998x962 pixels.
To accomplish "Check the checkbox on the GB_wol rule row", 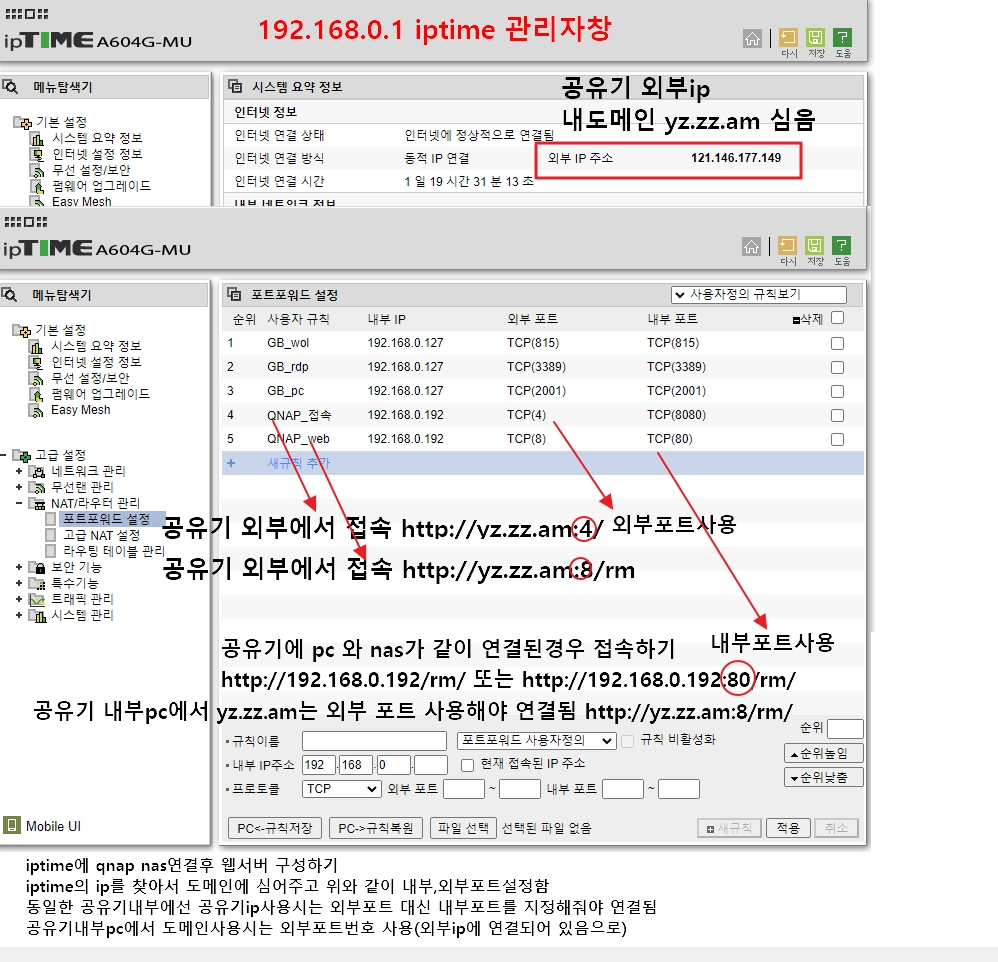I will (838, 343).
